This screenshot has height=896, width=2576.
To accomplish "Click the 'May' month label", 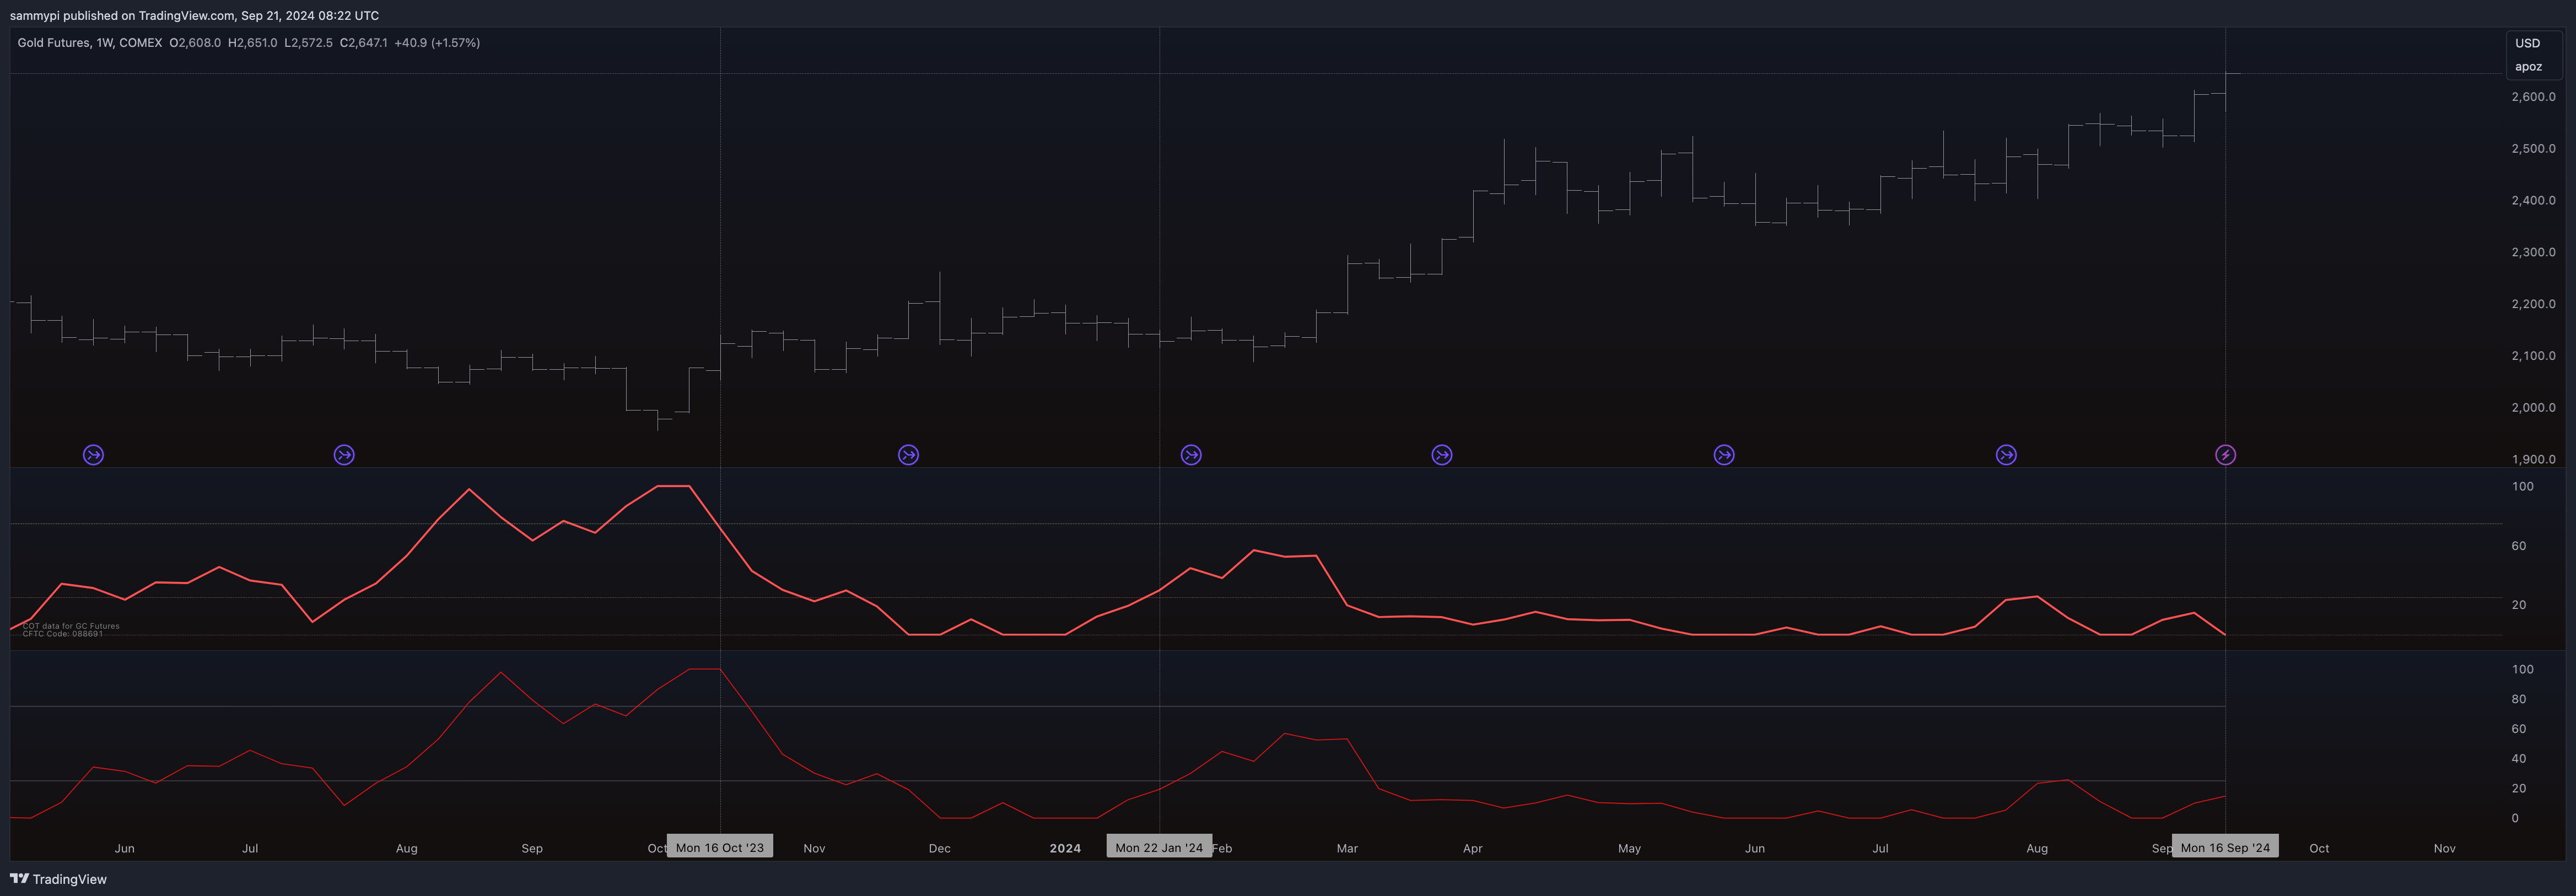I will 1629,849.
